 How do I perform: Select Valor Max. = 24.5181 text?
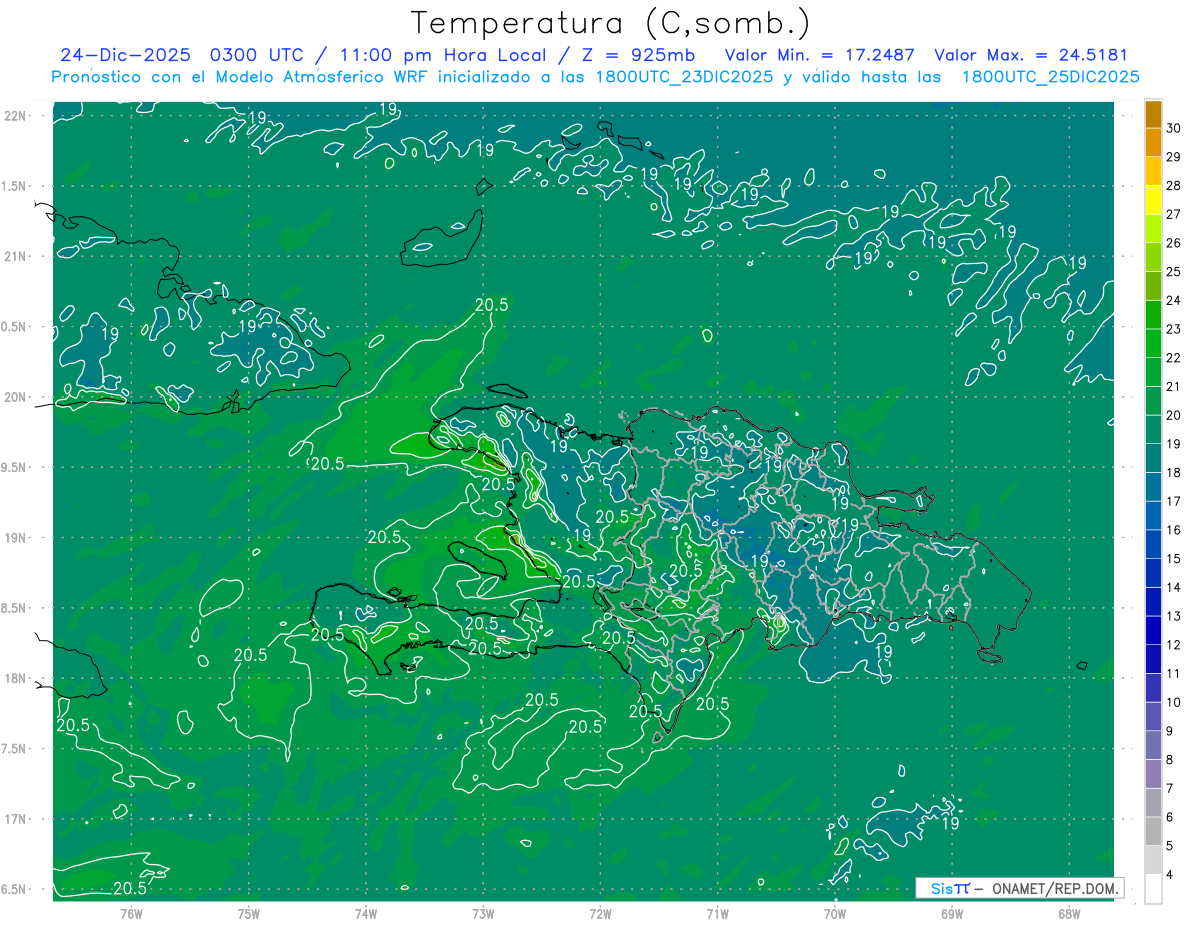(1031, 55)
